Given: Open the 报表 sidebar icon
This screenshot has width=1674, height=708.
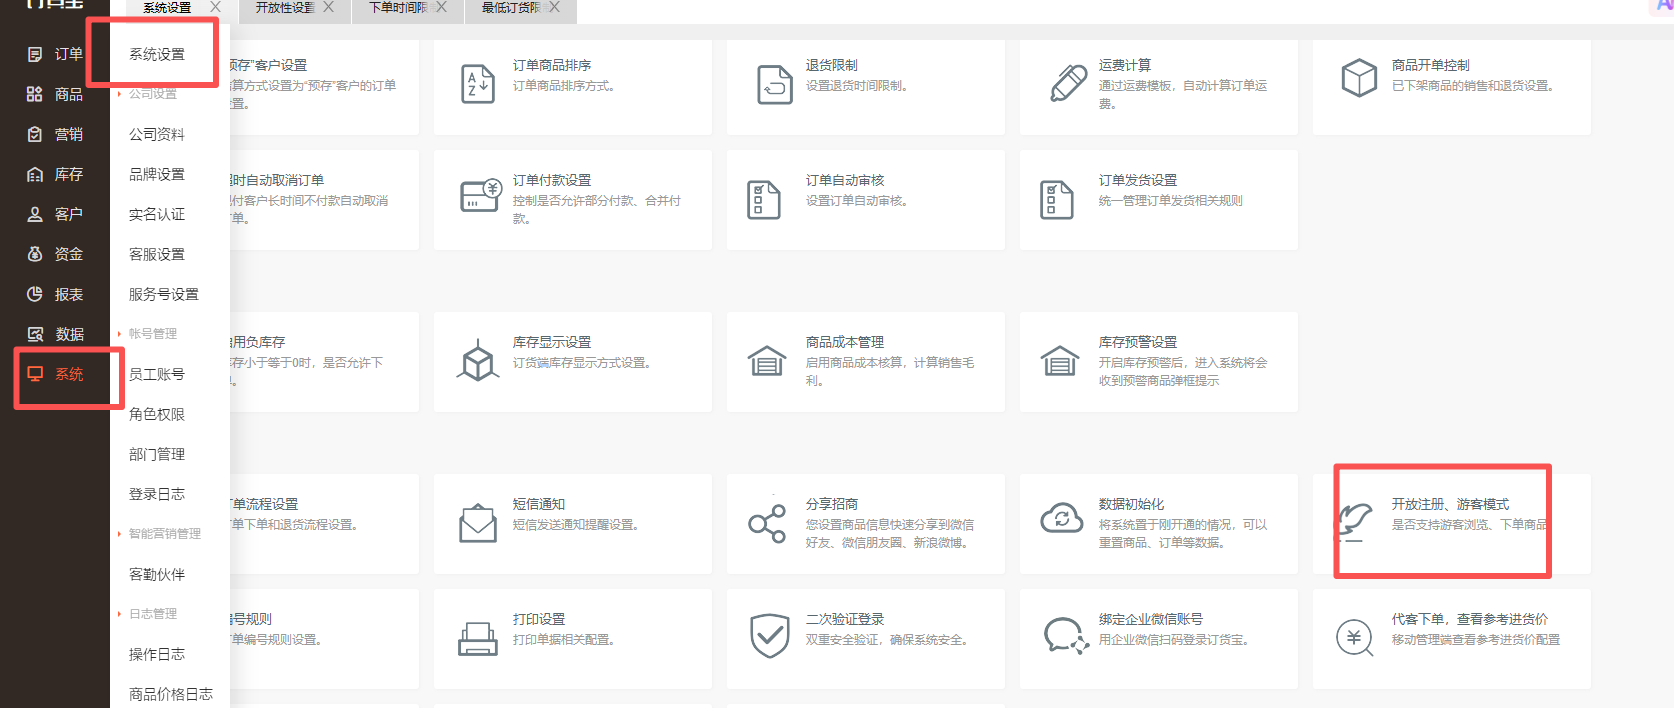Looking at the screenshot, I should point(35,294).
